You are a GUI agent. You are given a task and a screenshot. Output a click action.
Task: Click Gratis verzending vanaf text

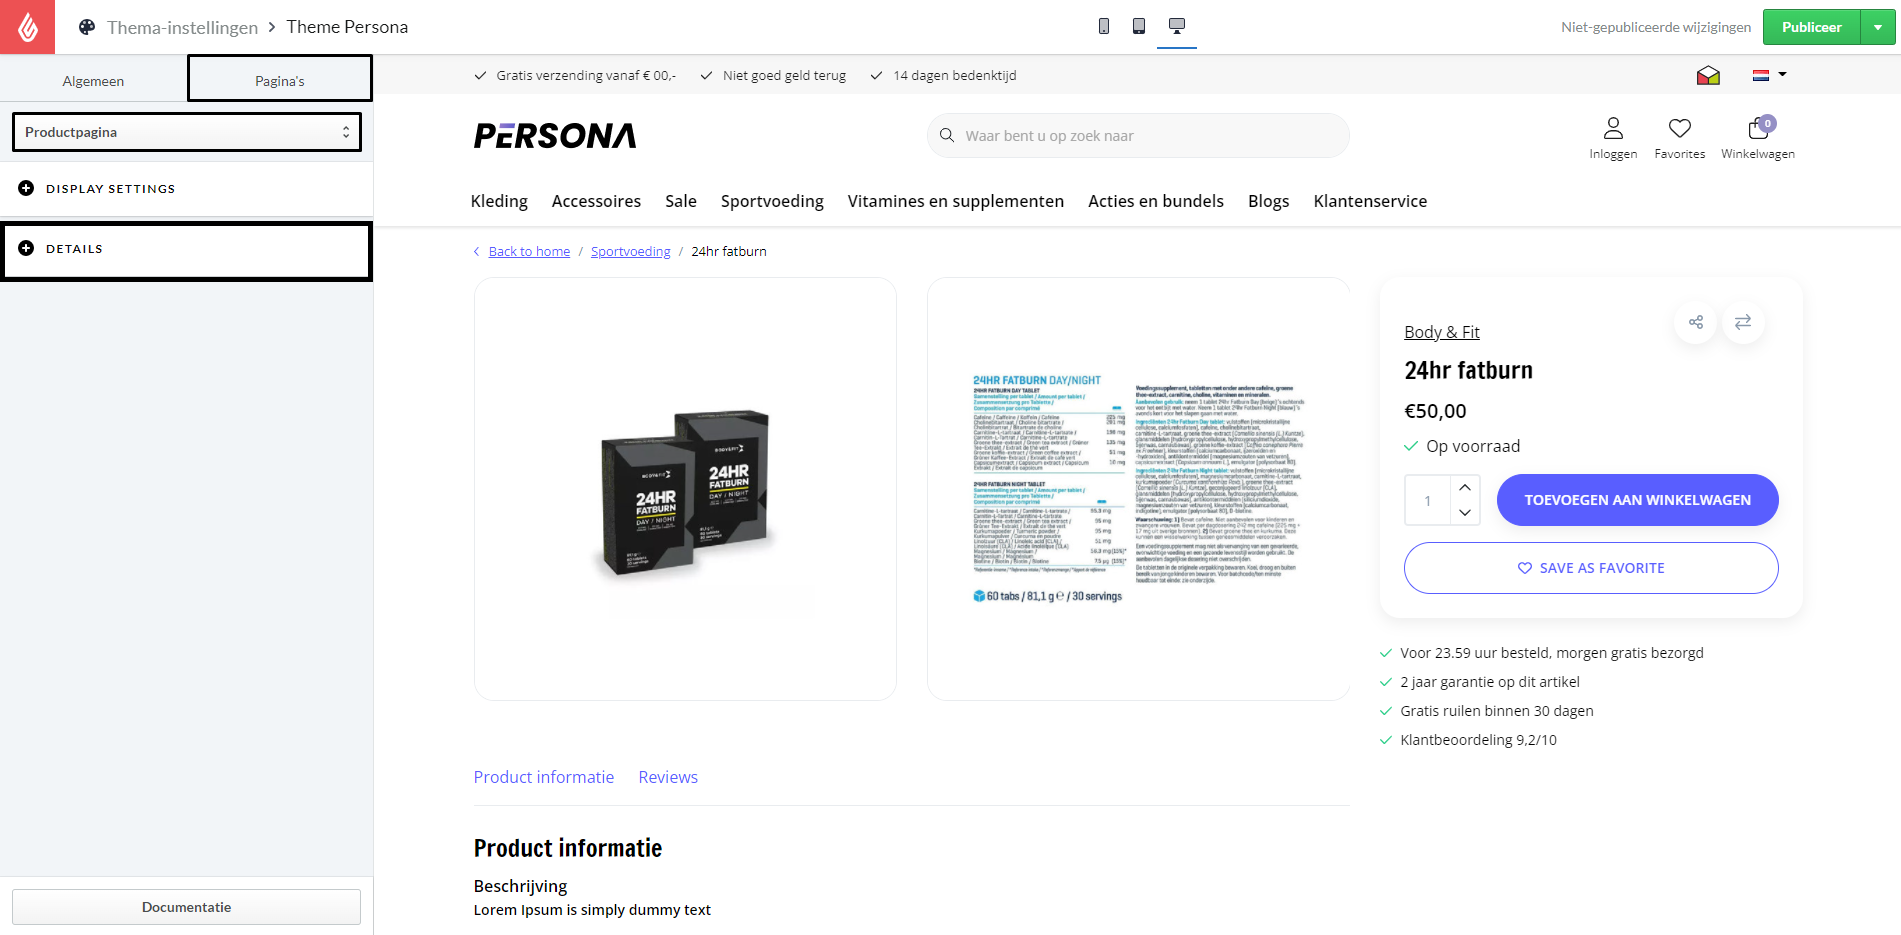pos(586,75)
